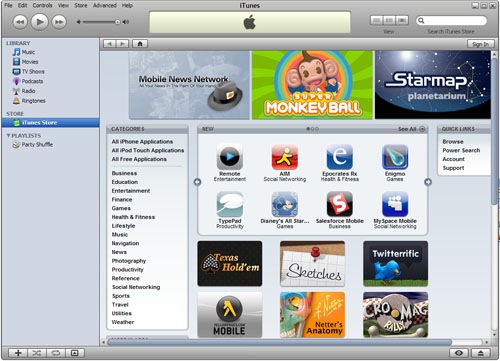Viewport: 500px width, 361px height.
Task: Switch to Cover Flow view button
Action: [x=402, y=20]
